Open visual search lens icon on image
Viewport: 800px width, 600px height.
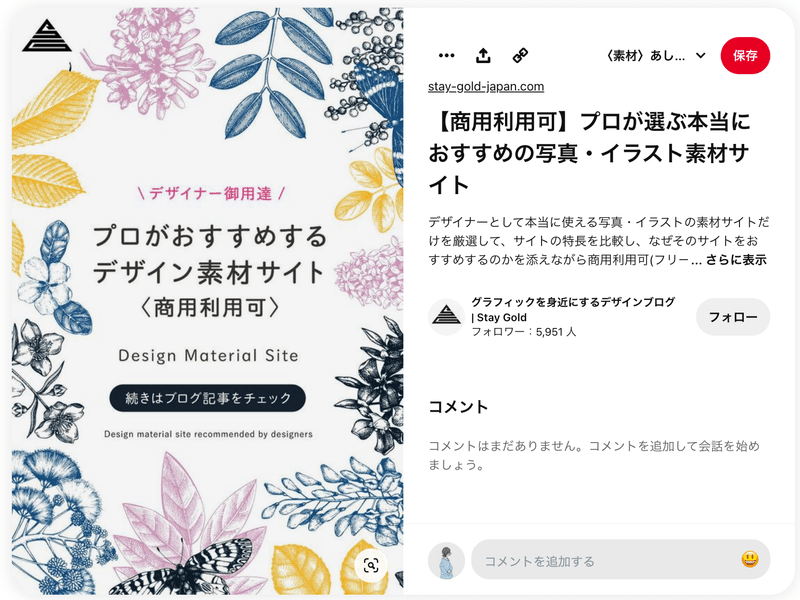pos(371,565)
